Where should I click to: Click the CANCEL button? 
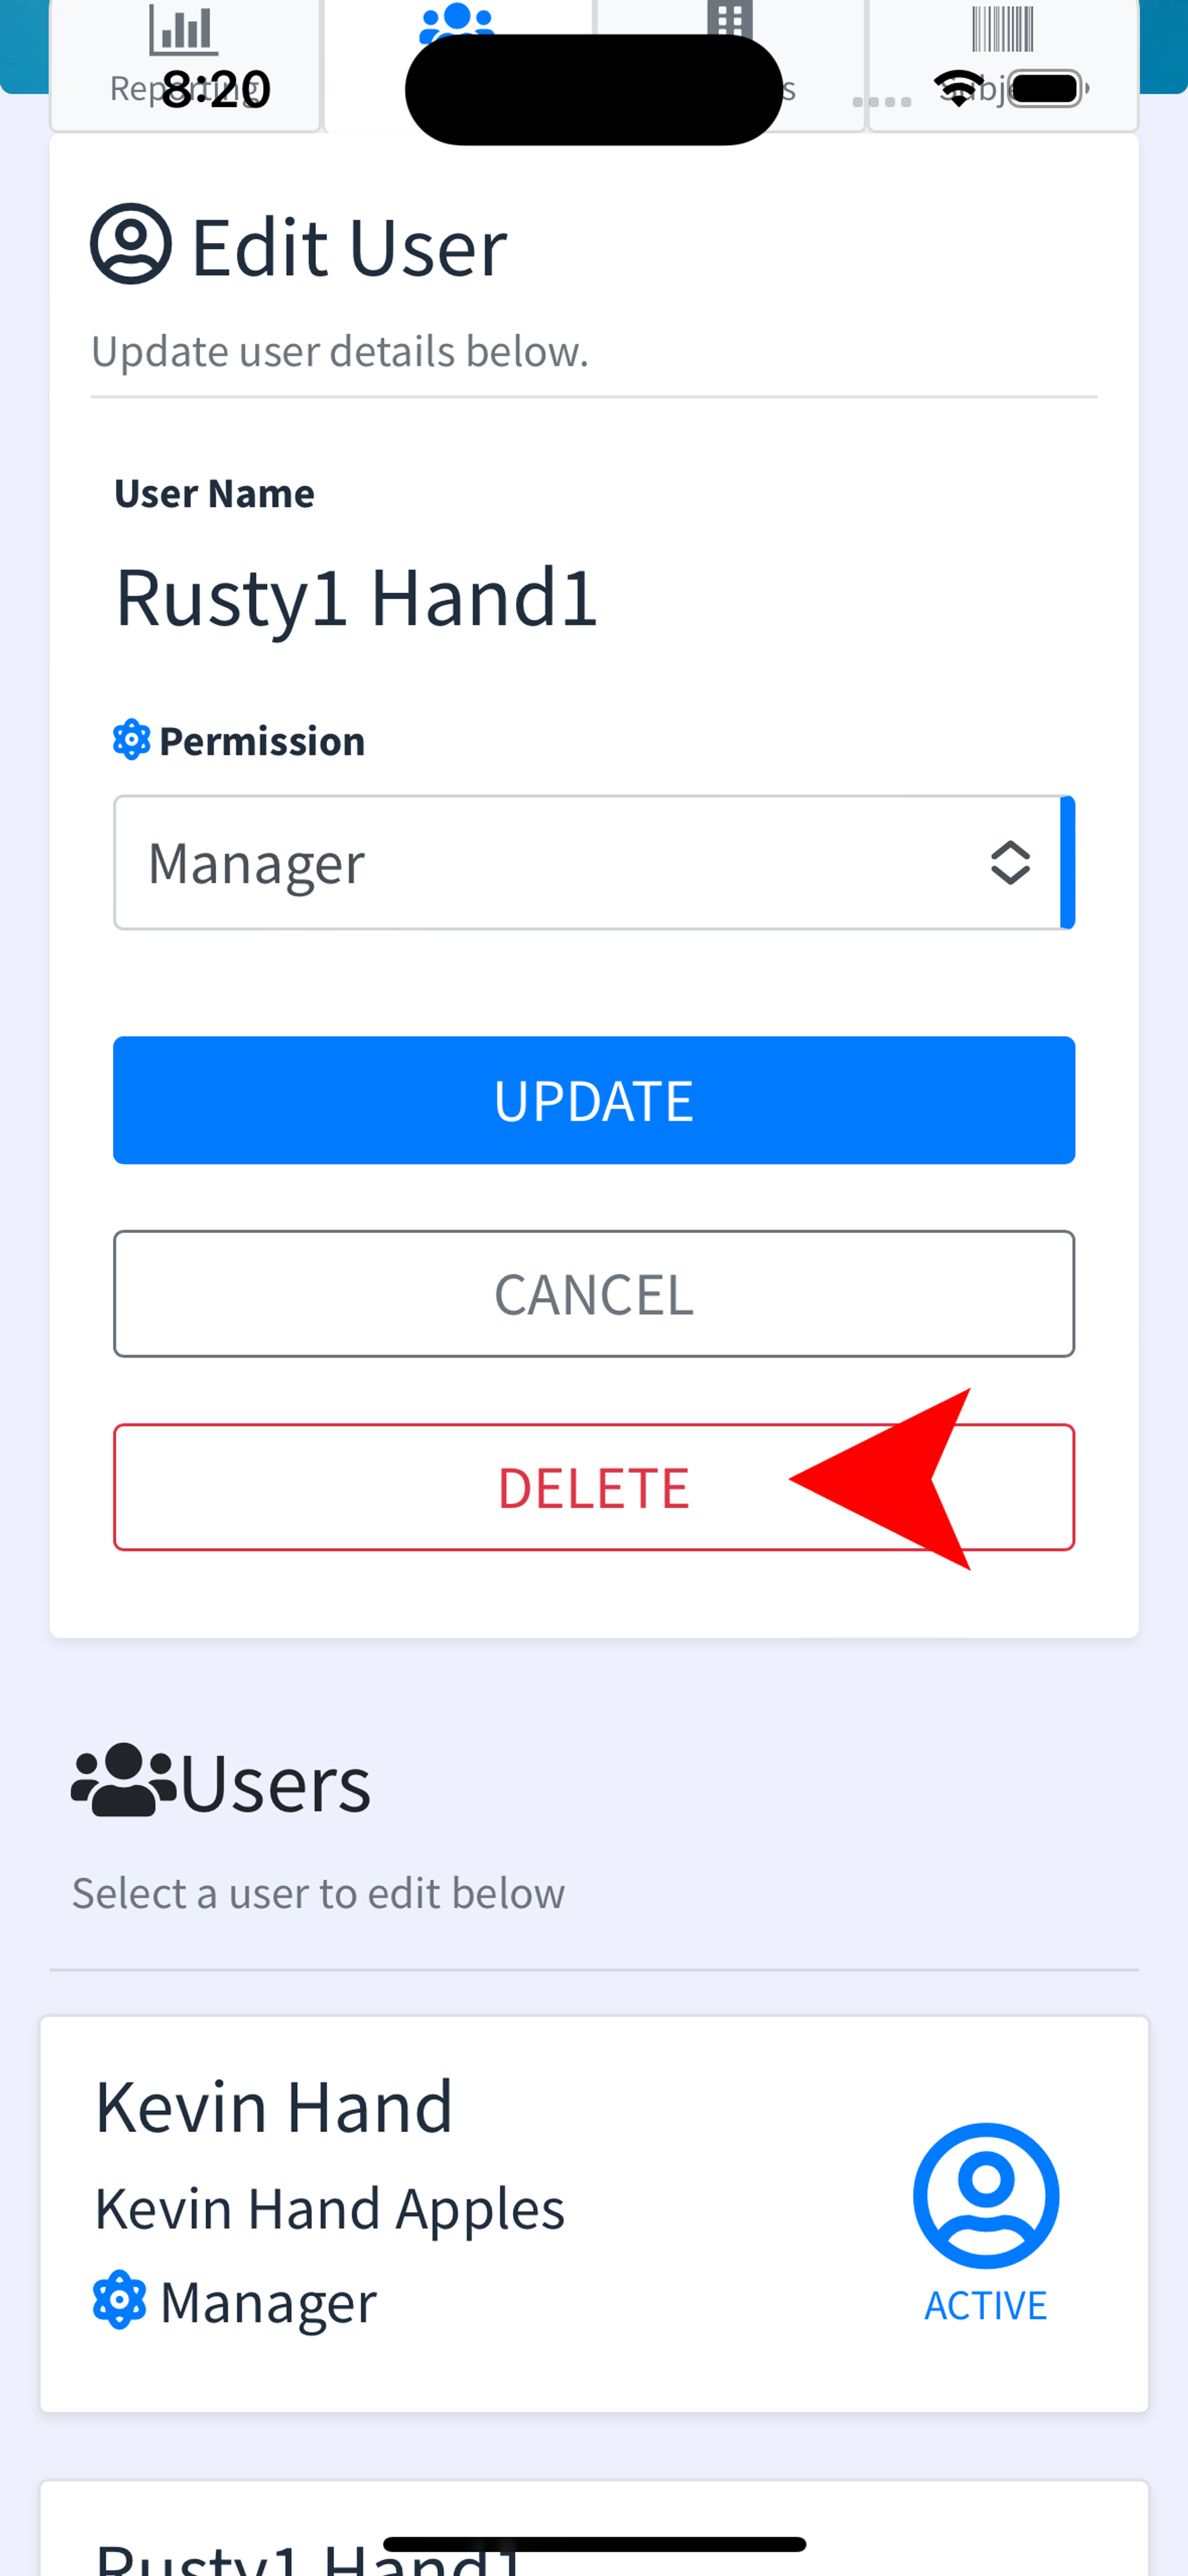point(594,1294)
